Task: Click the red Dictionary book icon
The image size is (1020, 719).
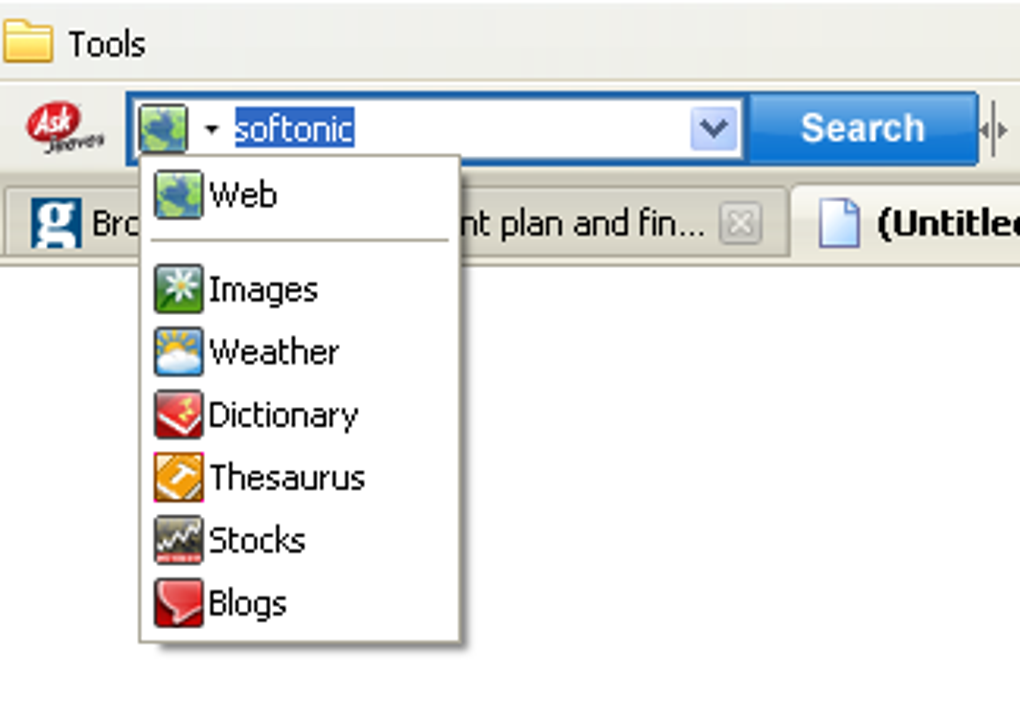Action: coord(178,415)
